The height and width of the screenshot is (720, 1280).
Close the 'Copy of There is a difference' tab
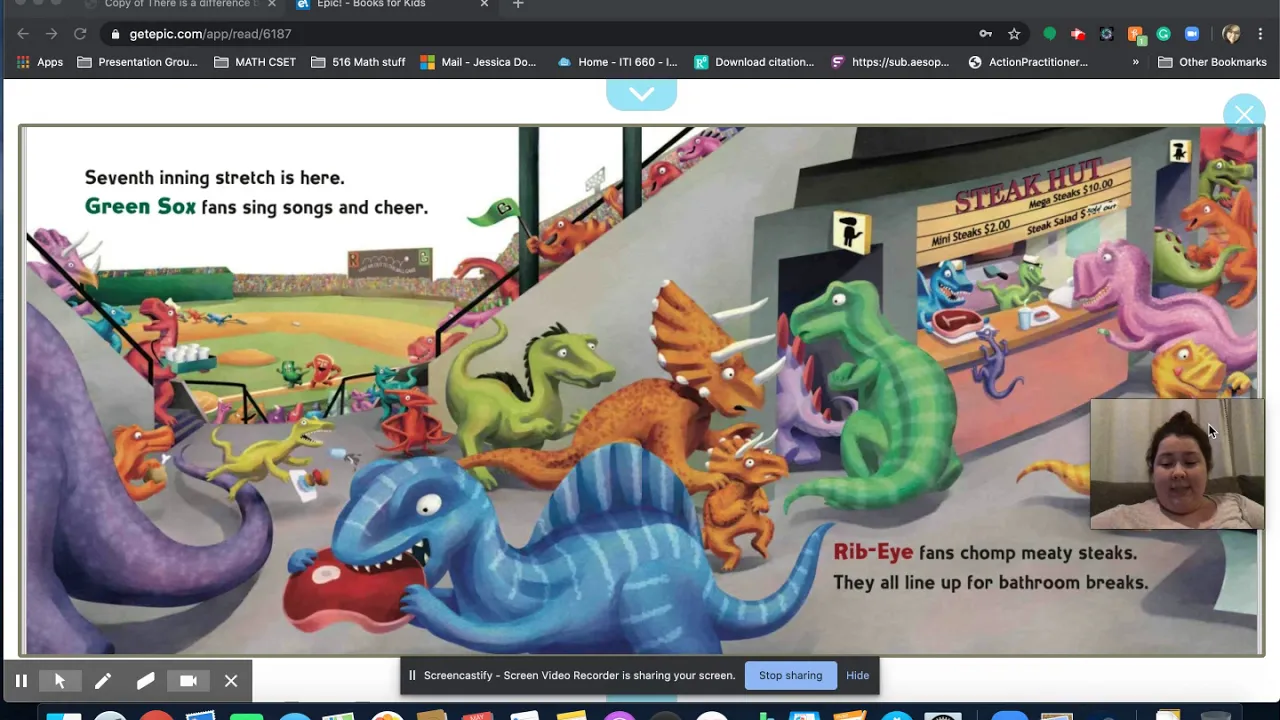(x=271, y=4)
